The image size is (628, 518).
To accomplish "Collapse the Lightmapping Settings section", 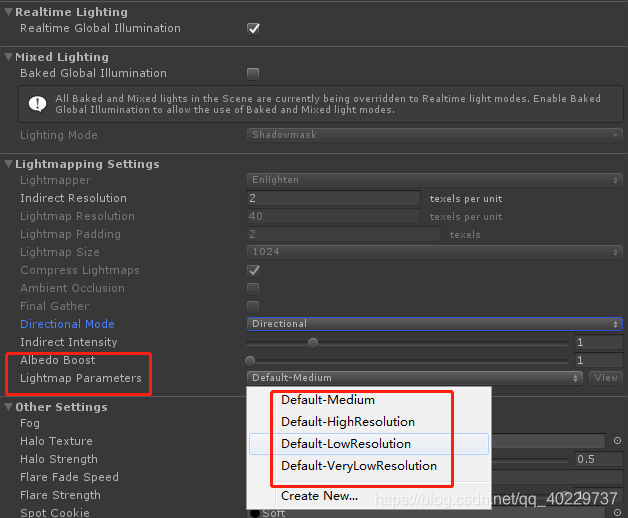I will point(8,164).
